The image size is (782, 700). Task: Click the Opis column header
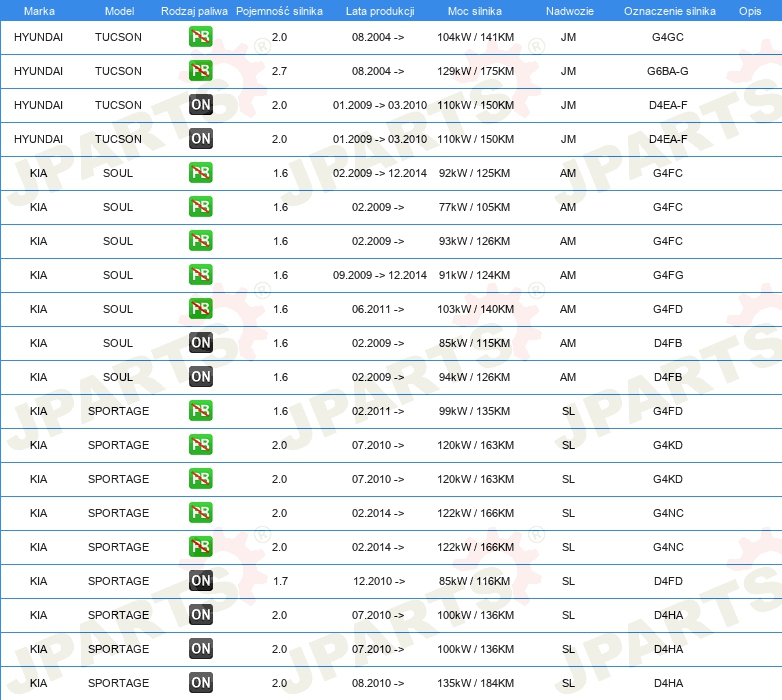(x=750, y=11)
